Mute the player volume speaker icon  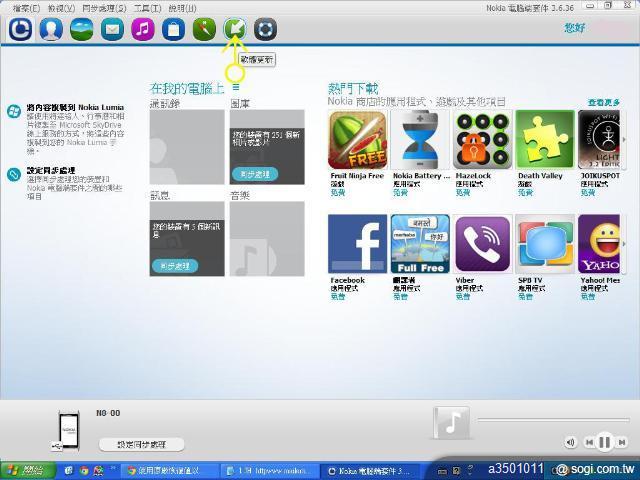coord(571,442)
